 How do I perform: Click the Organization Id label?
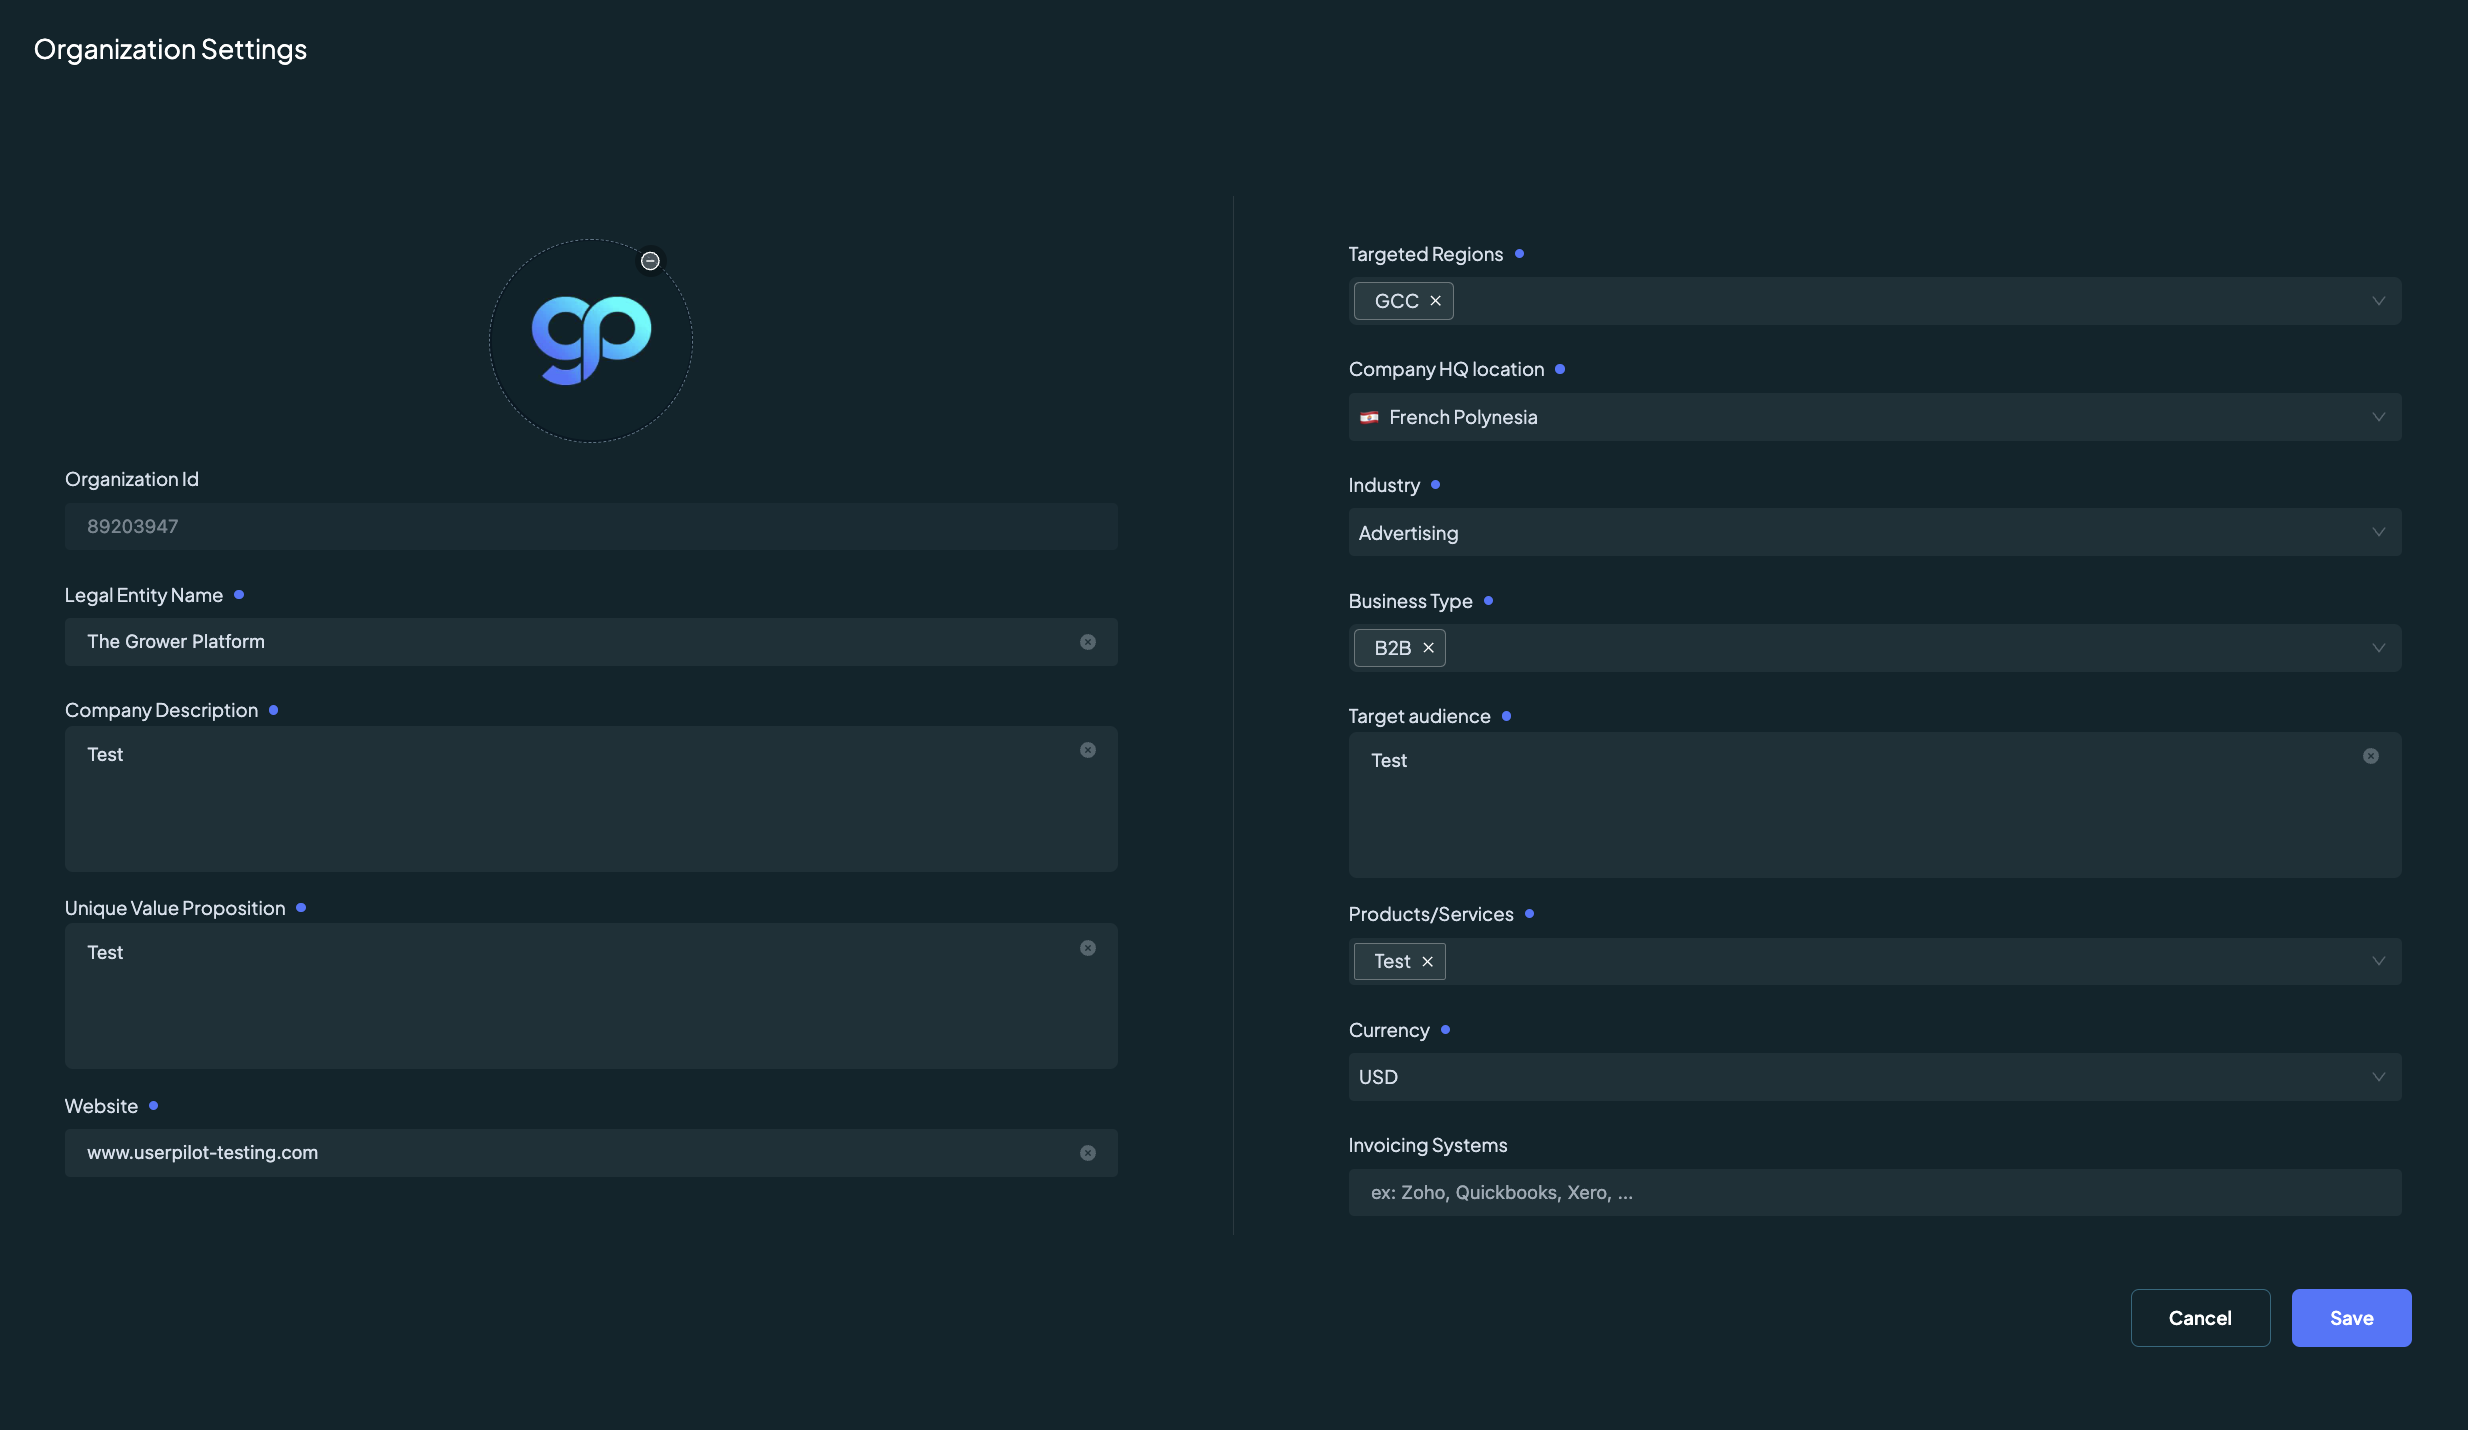click(132, 479)
